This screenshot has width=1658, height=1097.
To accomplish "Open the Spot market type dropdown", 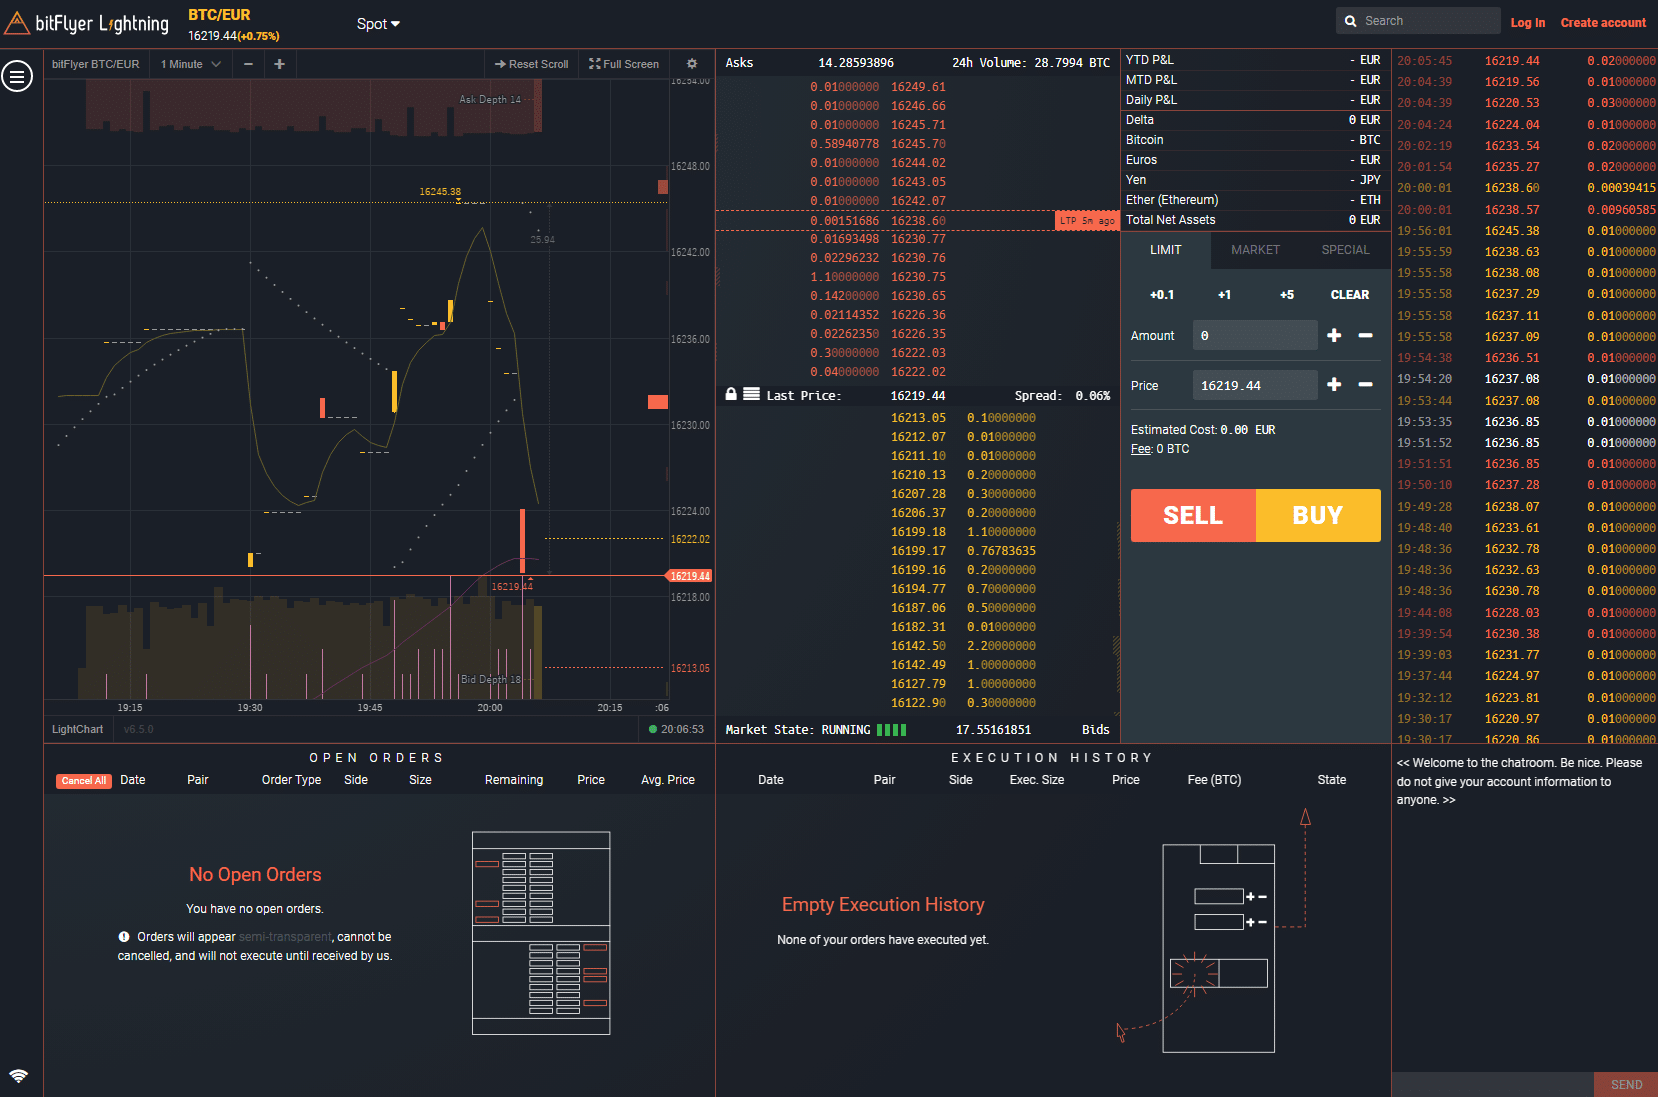I will click(x=378, y=24).
